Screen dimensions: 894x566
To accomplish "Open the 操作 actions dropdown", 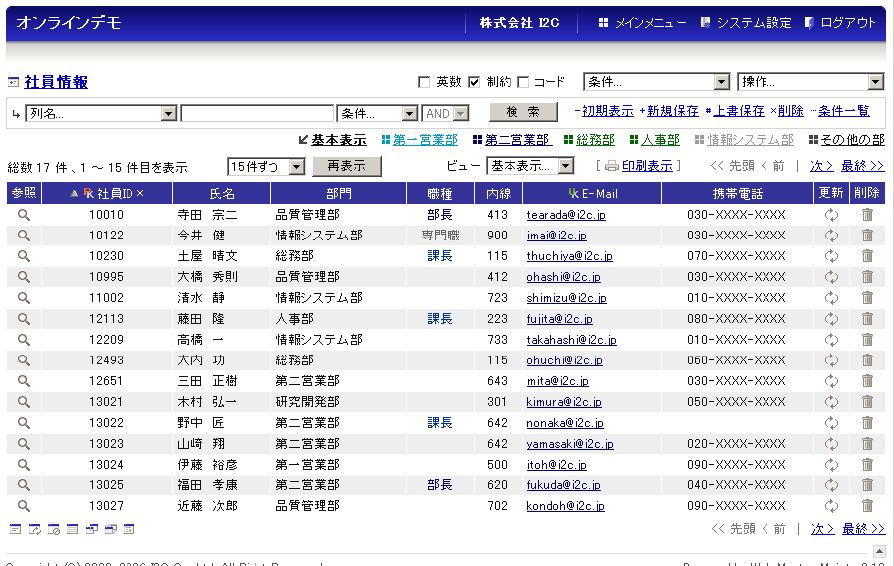I will [810, 82].
